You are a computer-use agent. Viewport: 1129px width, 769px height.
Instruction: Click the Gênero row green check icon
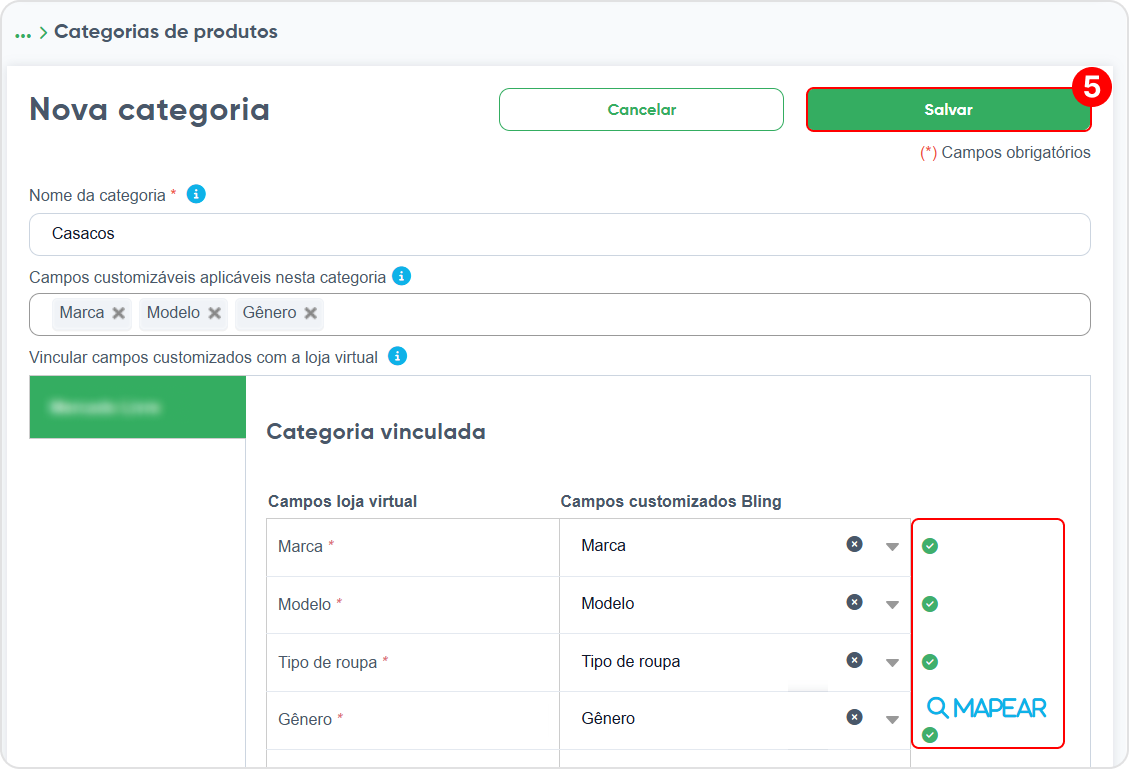click(x=930, y=735)
